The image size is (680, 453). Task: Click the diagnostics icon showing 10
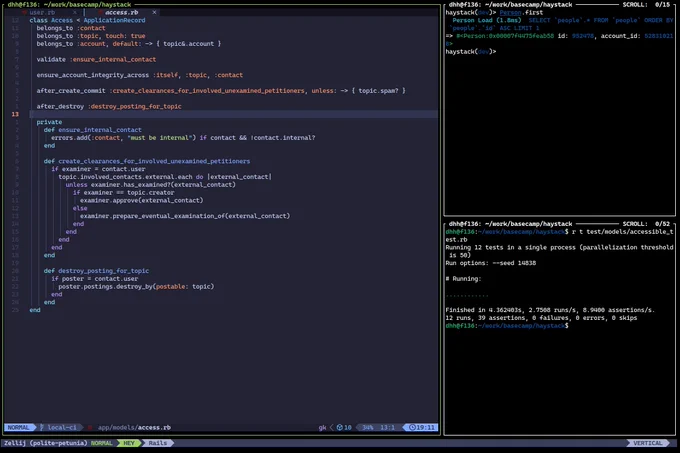[340, 427]
